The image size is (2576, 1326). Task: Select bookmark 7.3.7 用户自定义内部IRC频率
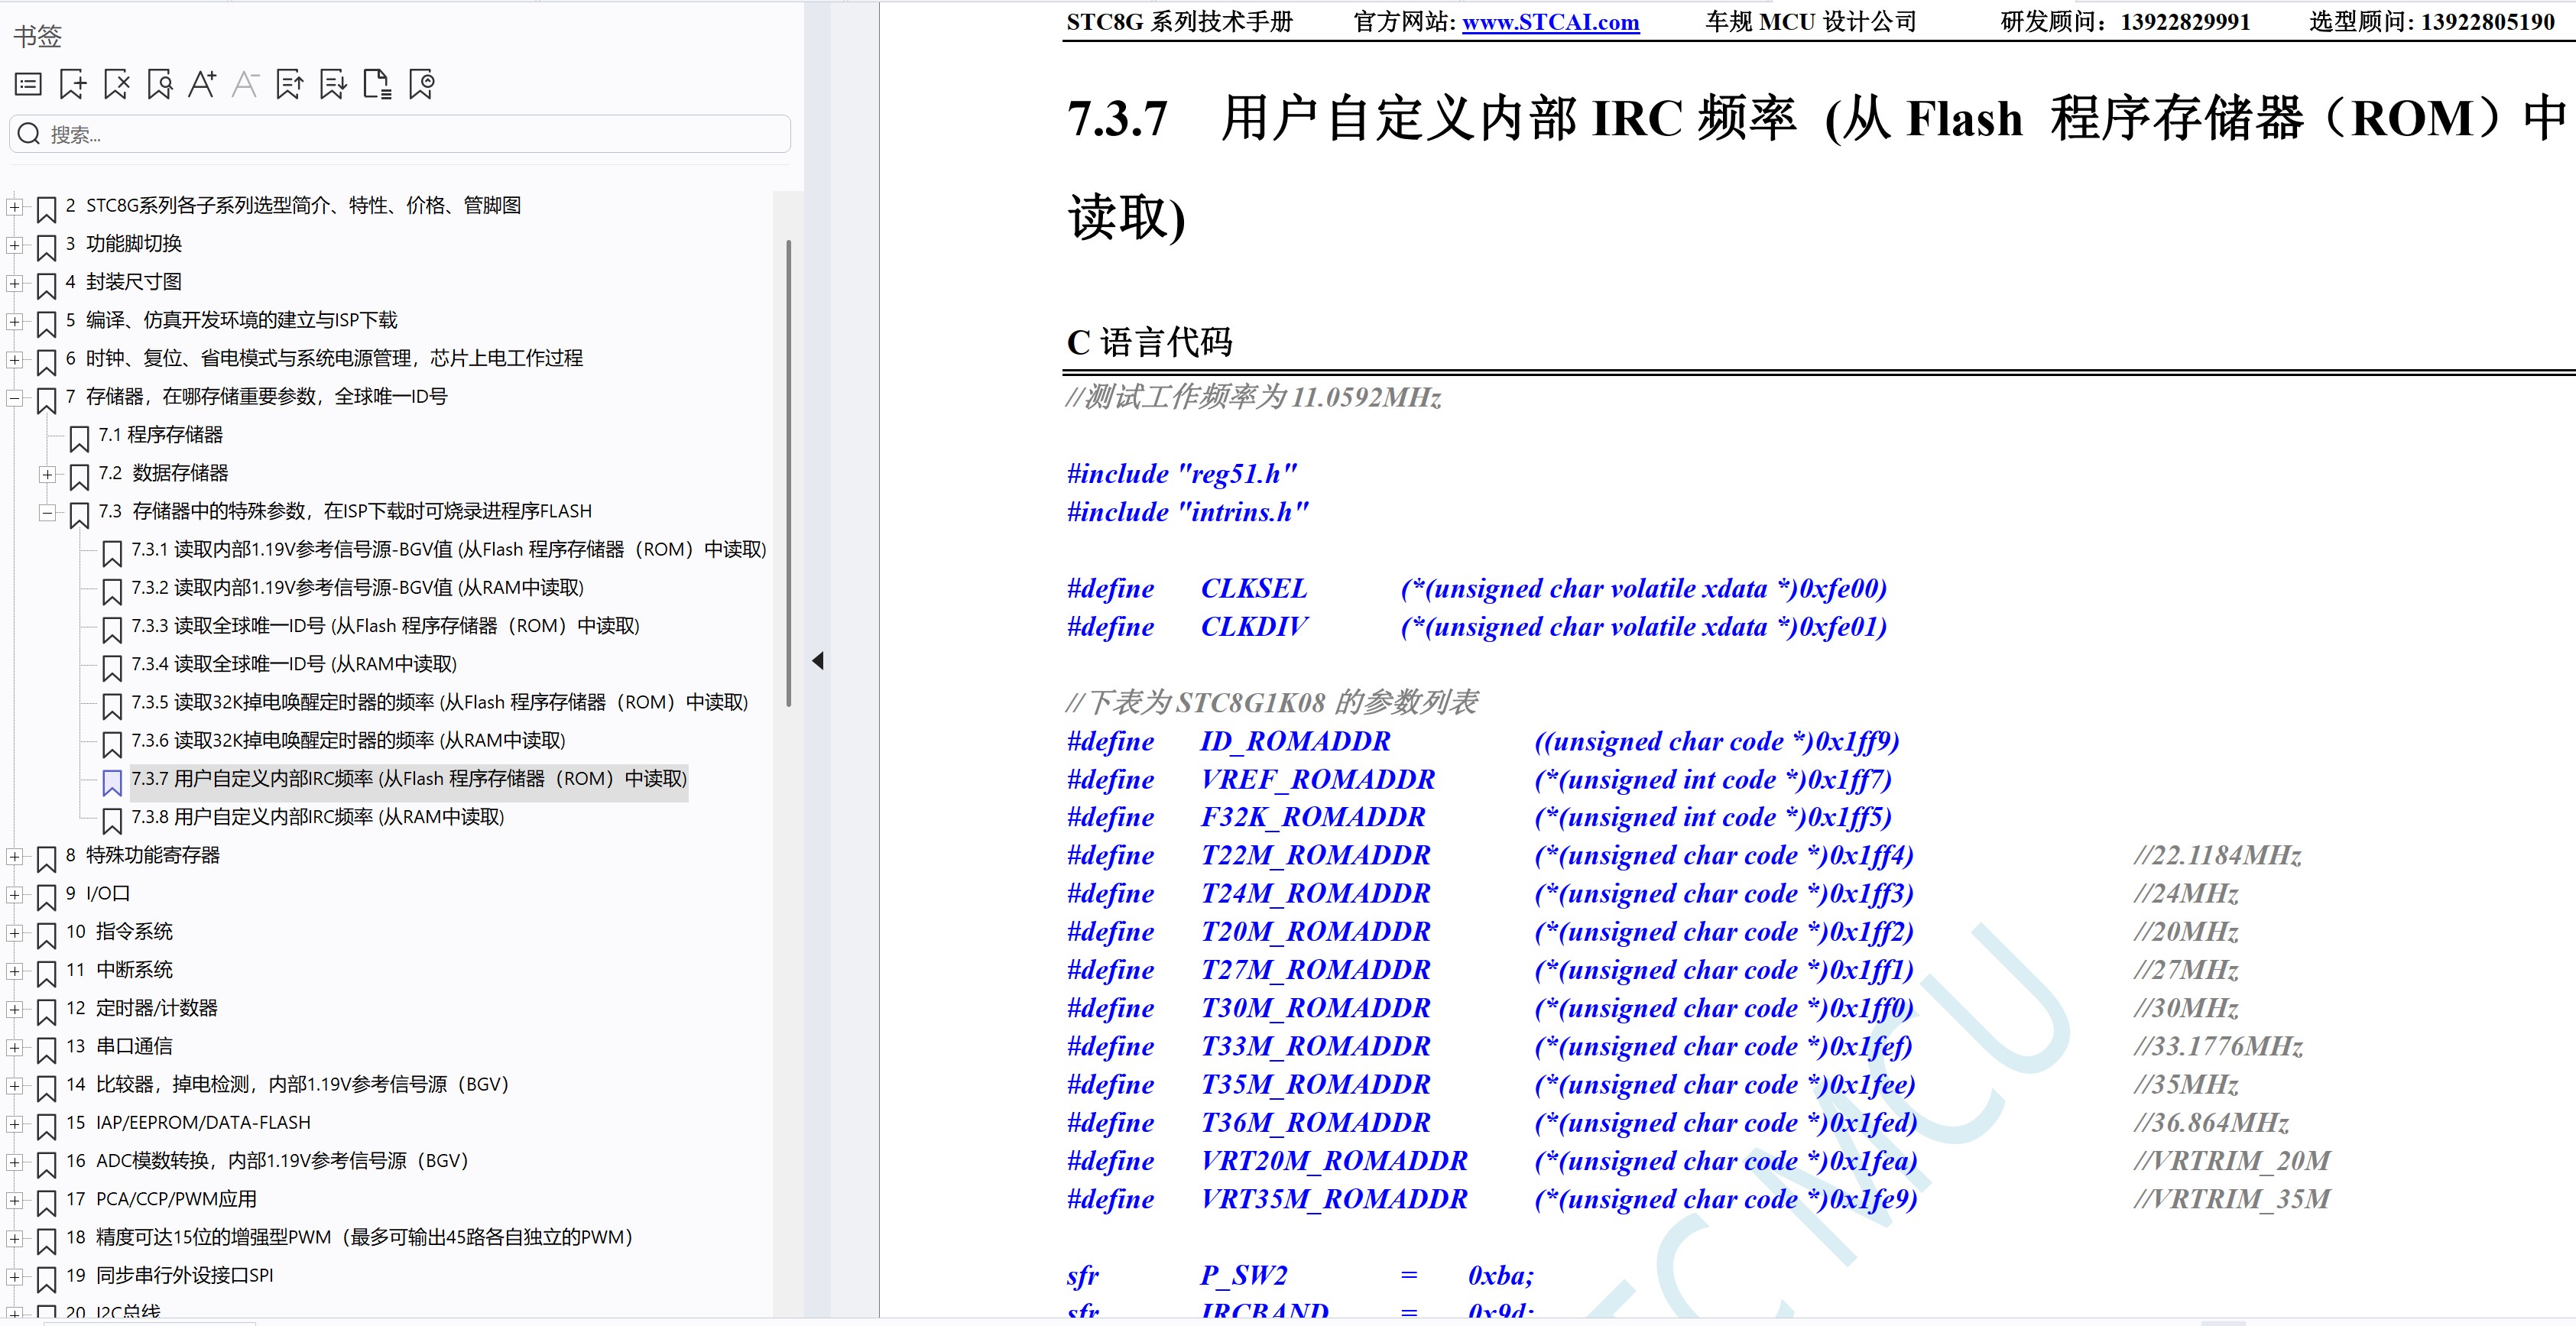pyautogui.click(x=409, y=779)
